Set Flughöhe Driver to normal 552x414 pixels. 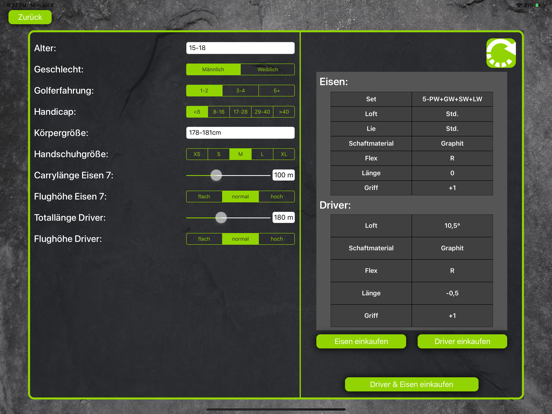pos(240,239)
